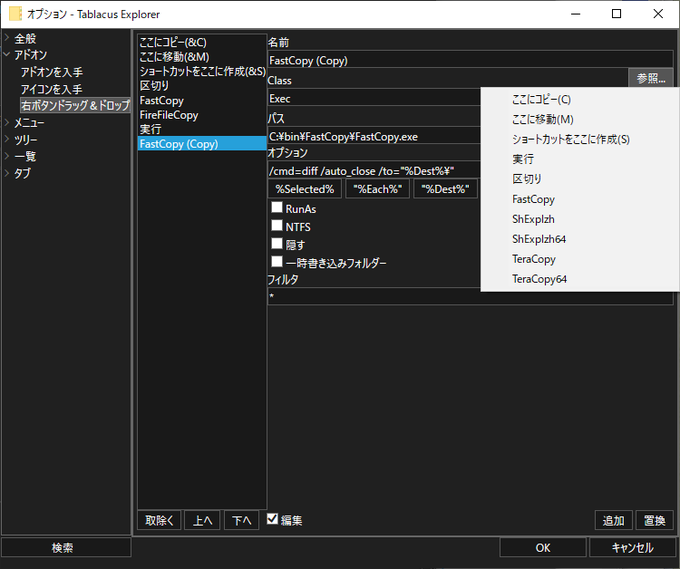The image size is (680, 569).
Task: Close the options window
Action: tap(658, 14)
